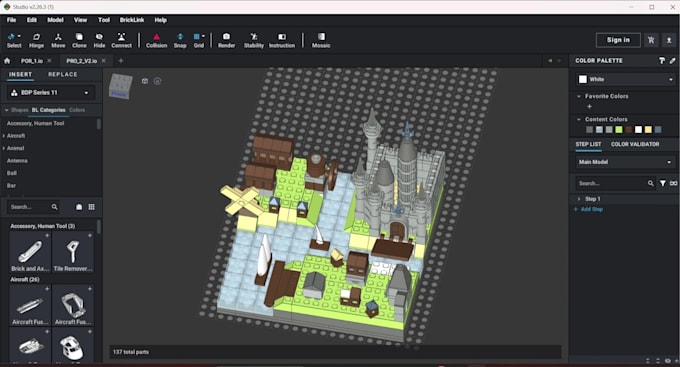The height and width of the screenshot is (367, 680).
Task: Open the BrickLink menu
Action: click(x=132, y=20)
